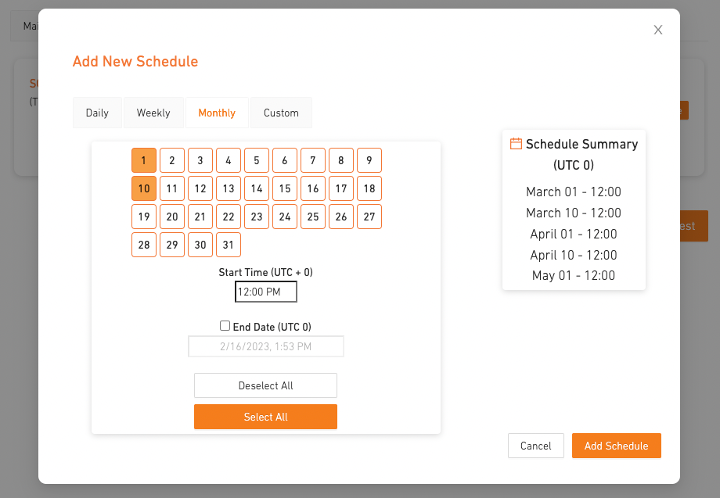Choose day 28 in the monthly grid
The image size is (720, 498).
(144, 244)
